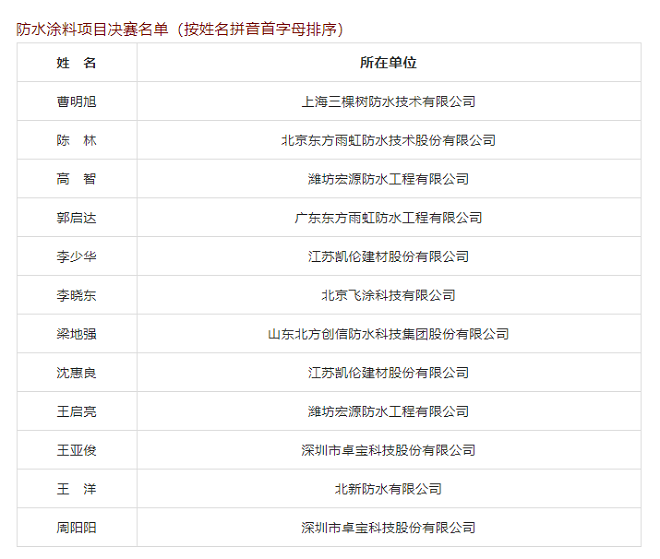The height and width of the screenshot is (559, 660).
Task: Select the name 周阳阳
Action: [x=76, y=527]
